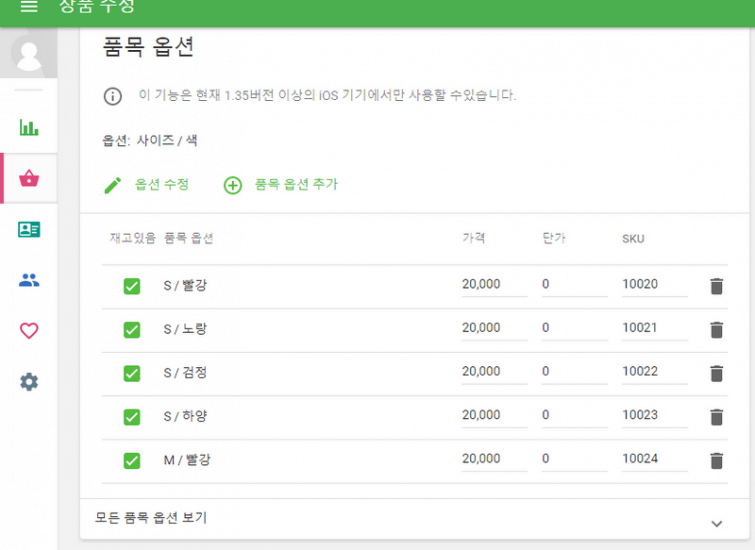Click the user profile avatar
Image resolution: width=755 pixels, height=550 pixels.
click(x=29, y=52)
